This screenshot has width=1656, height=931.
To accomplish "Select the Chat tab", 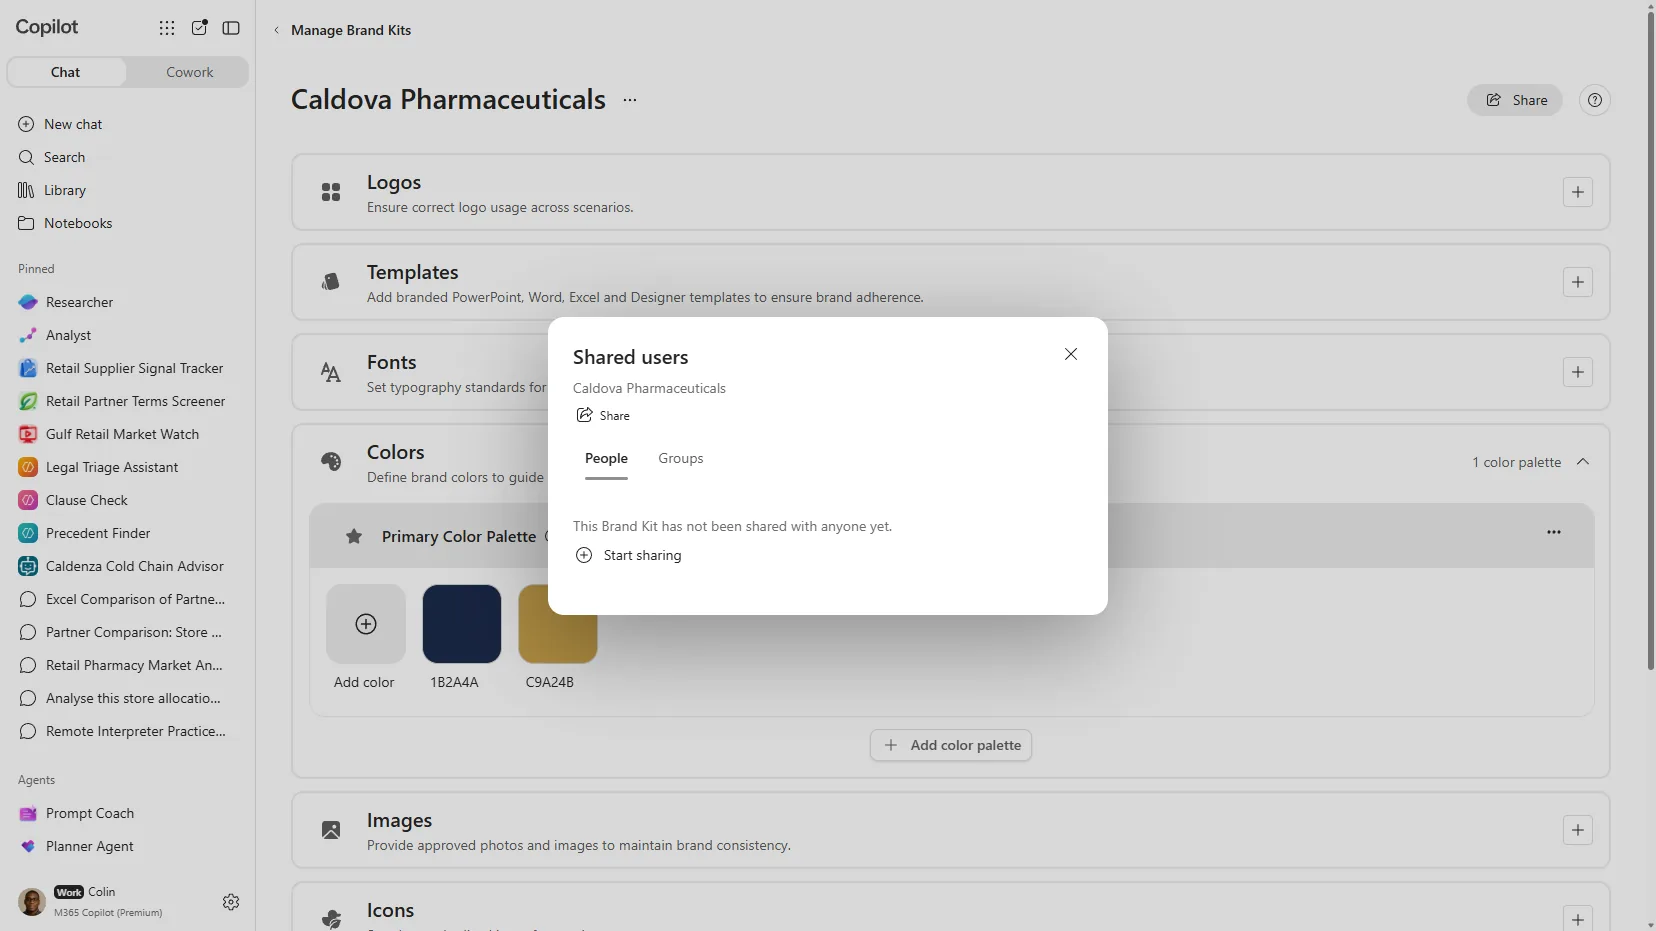I will (x=66, y=72).
